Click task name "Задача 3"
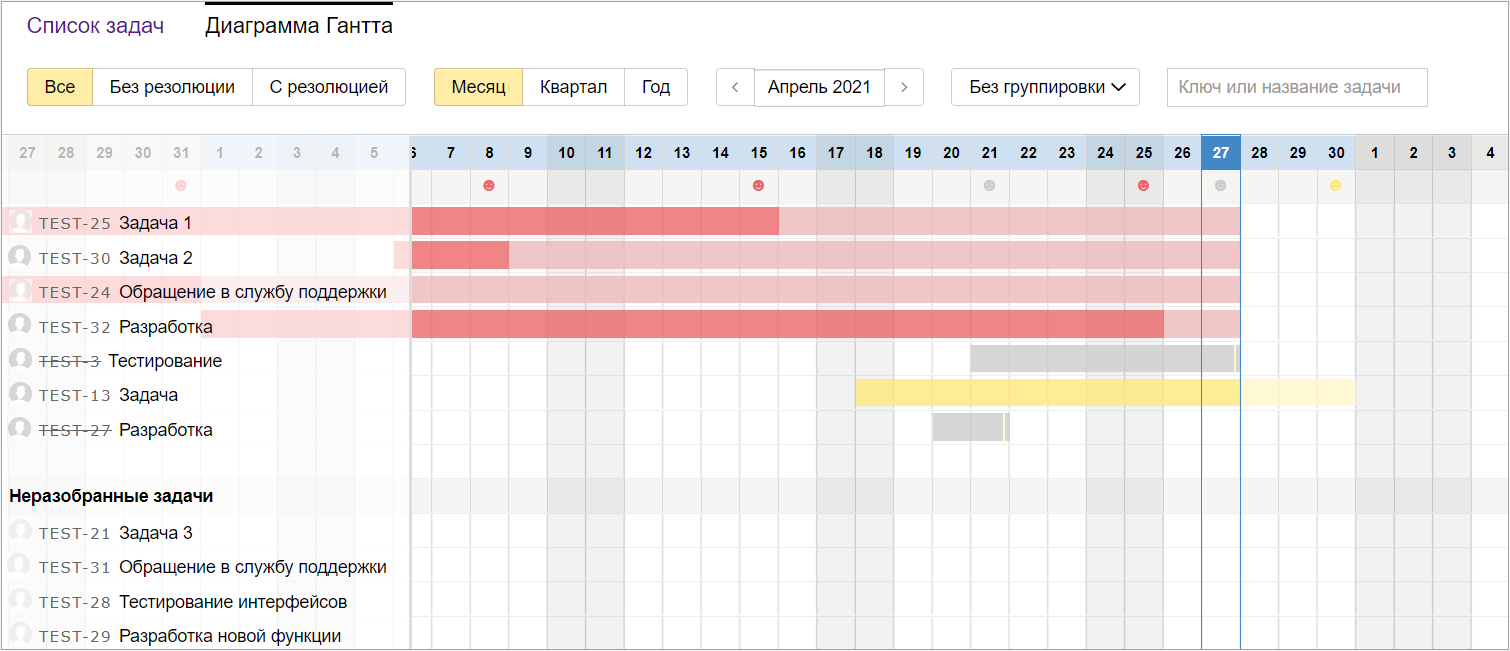This screenshot has height=651, width=1510. pyautogui.click(x=156, y=533)
